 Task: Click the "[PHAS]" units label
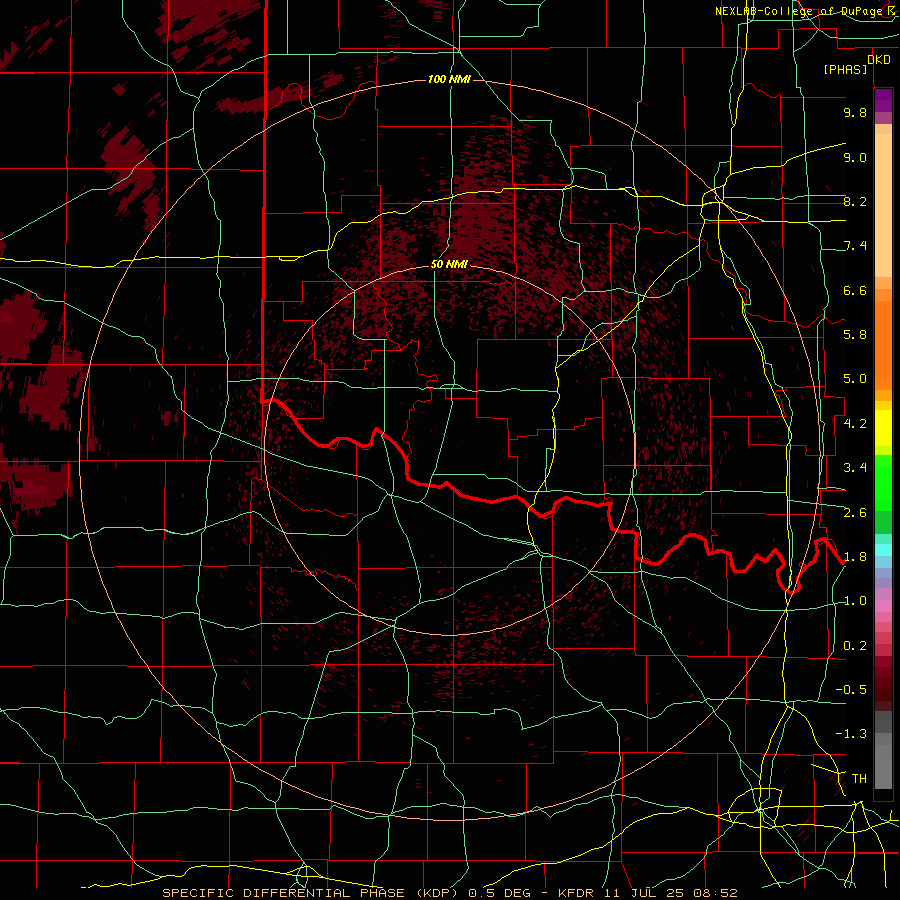845,69
